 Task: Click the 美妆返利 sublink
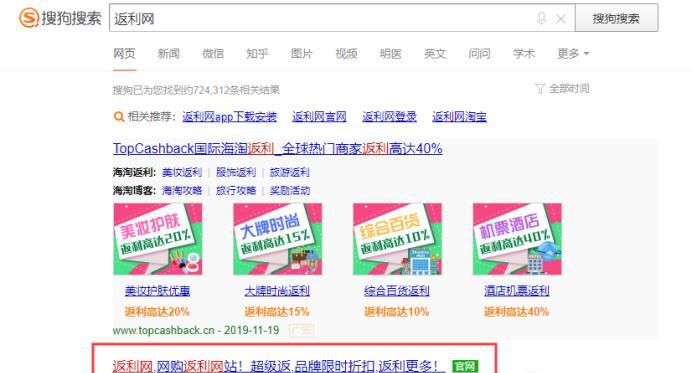tap(182, 172)
